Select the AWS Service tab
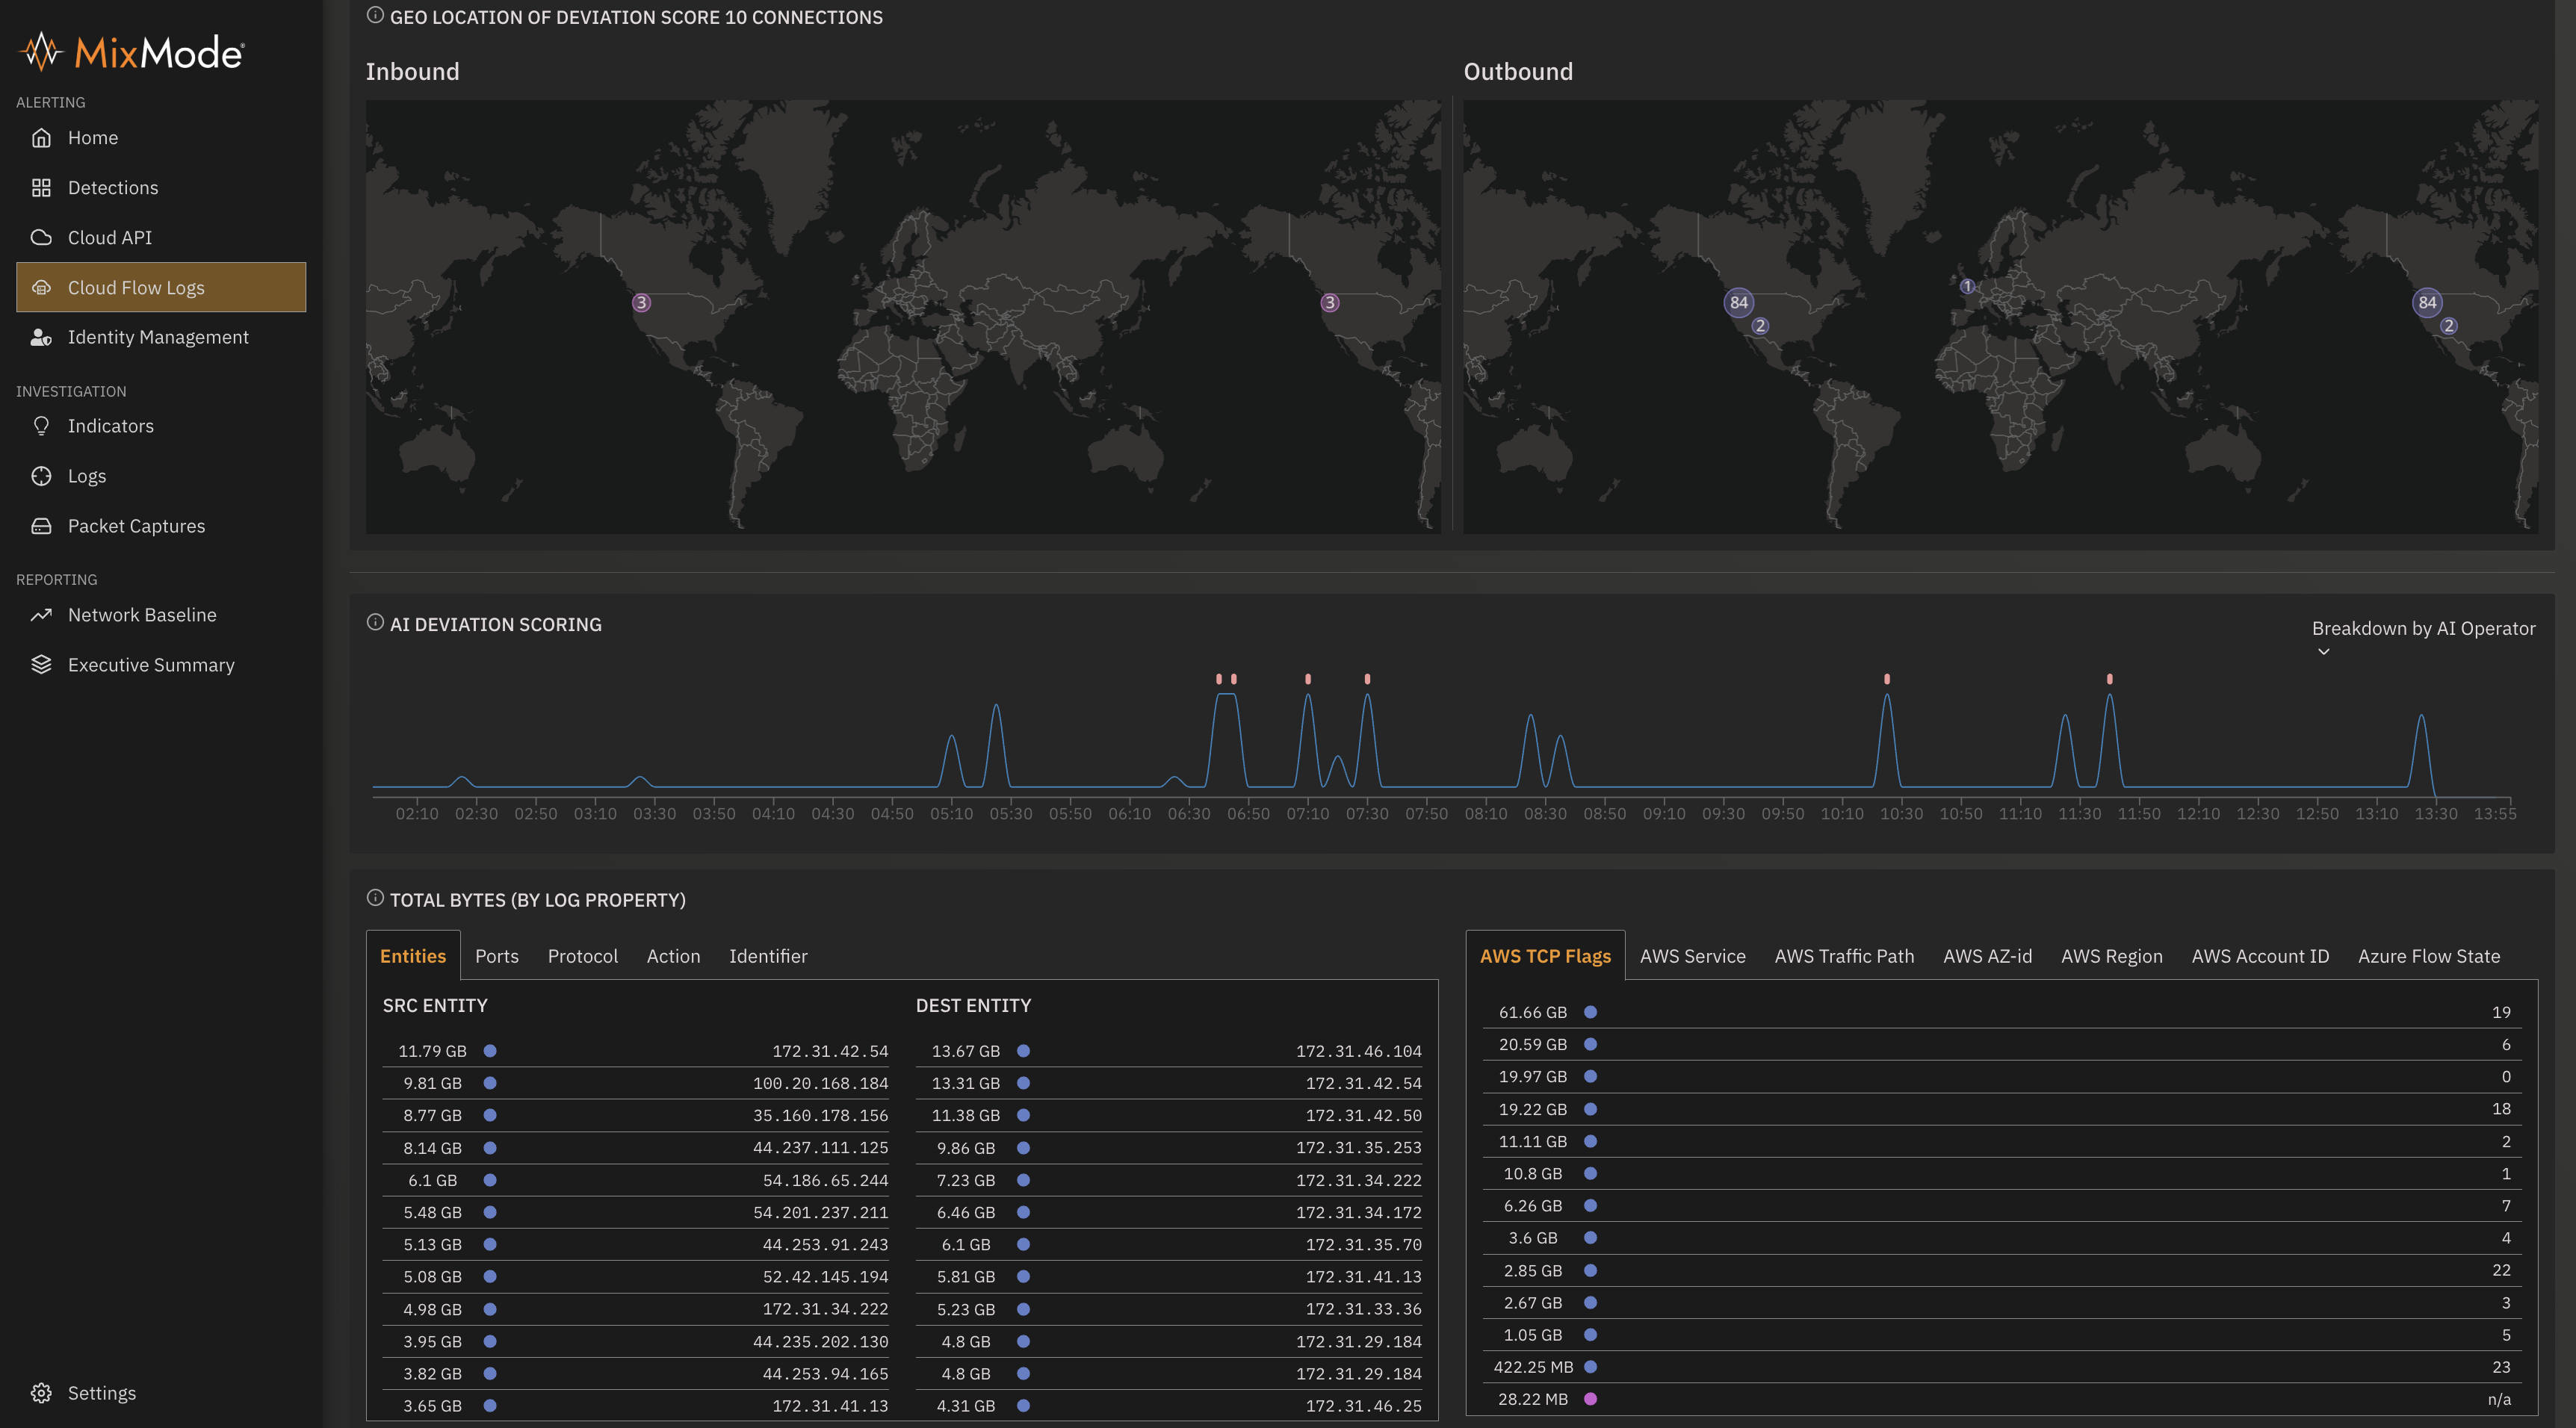2576x1428 pixels. 1692,956
